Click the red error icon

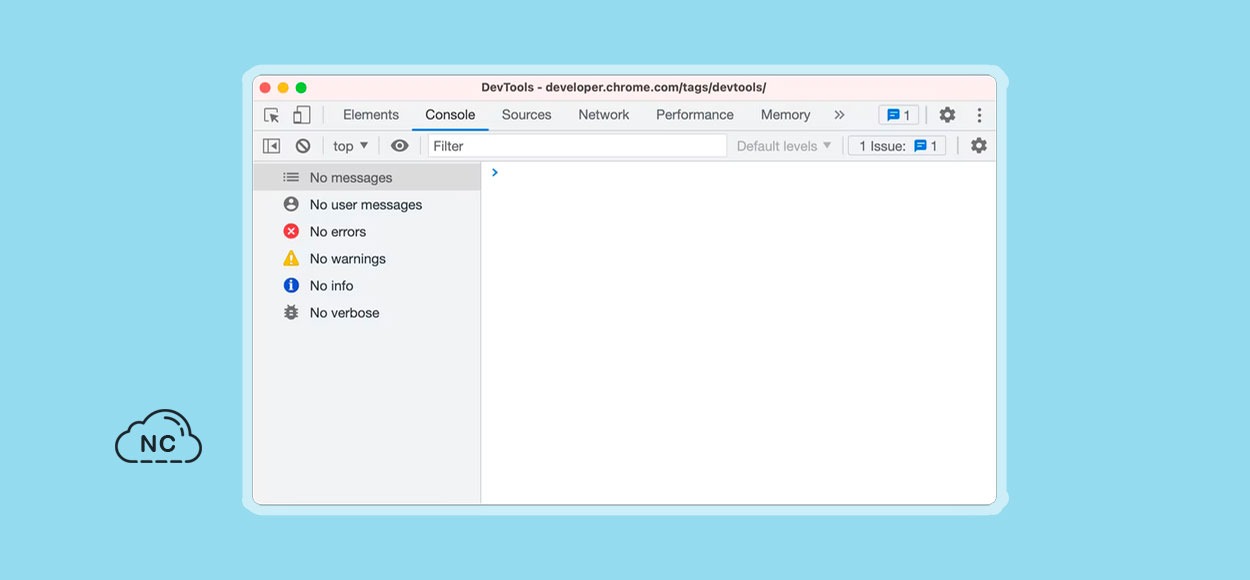click(x=291, y=231)
